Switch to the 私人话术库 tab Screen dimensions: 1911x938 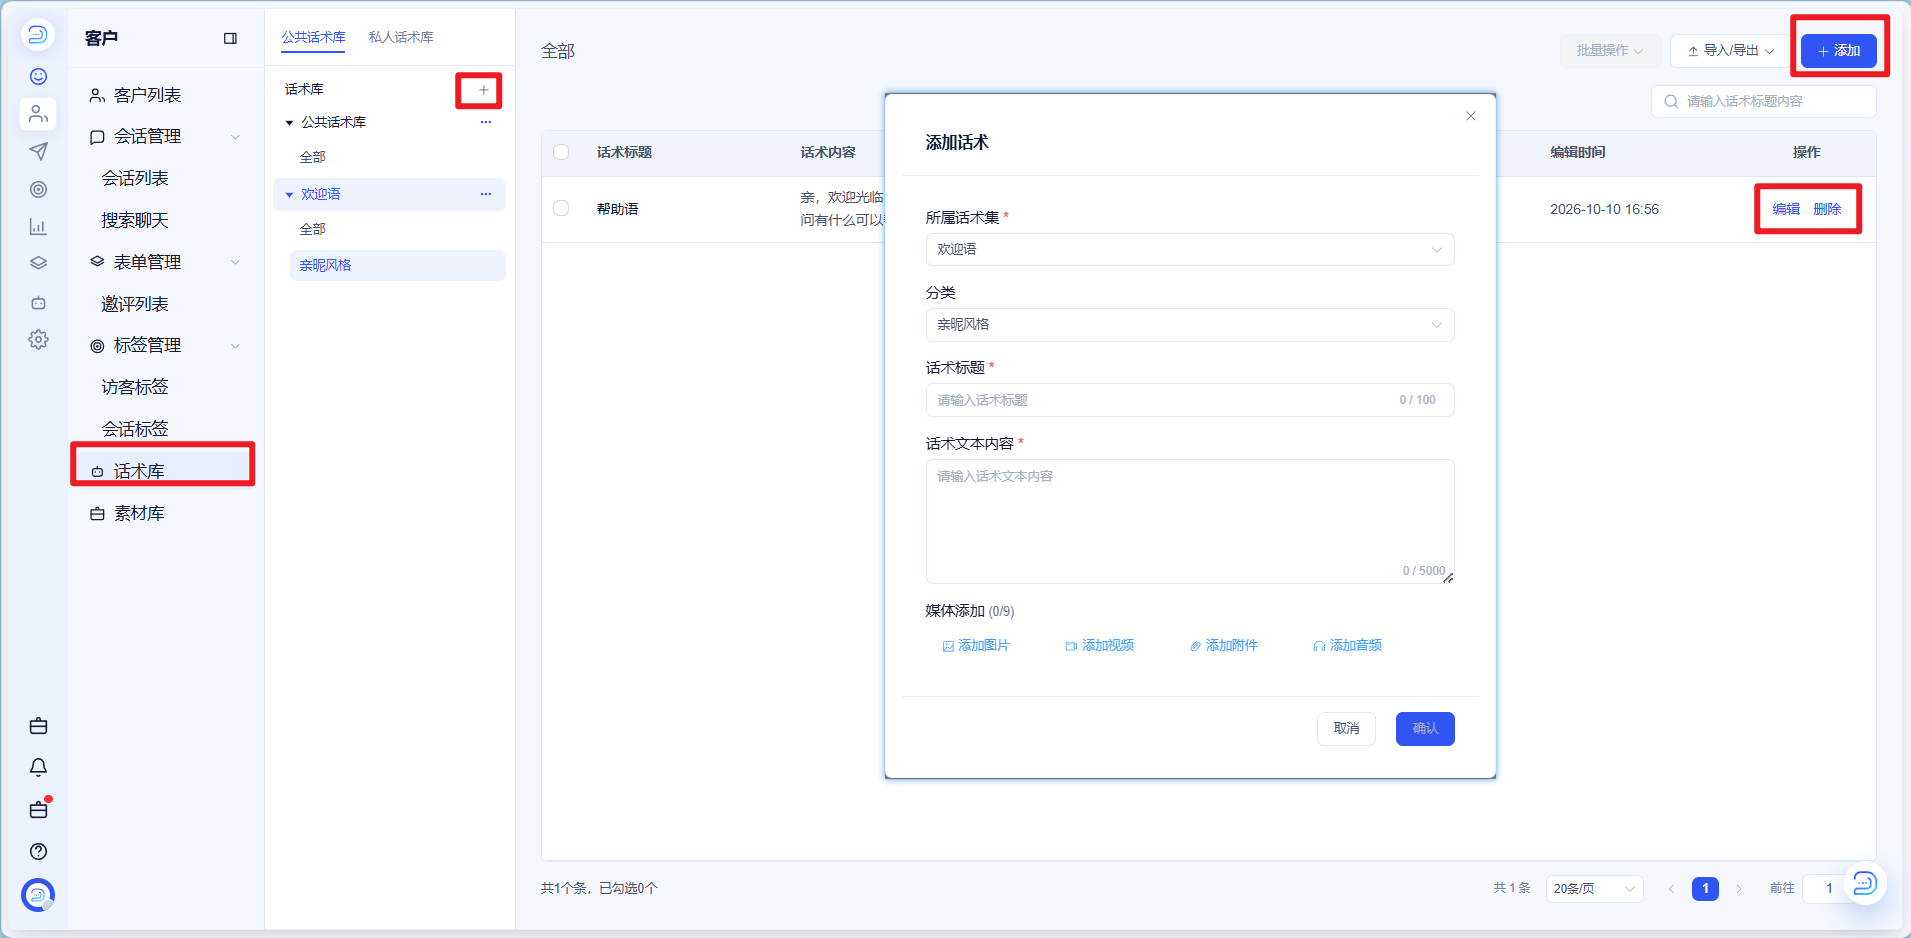401,37
